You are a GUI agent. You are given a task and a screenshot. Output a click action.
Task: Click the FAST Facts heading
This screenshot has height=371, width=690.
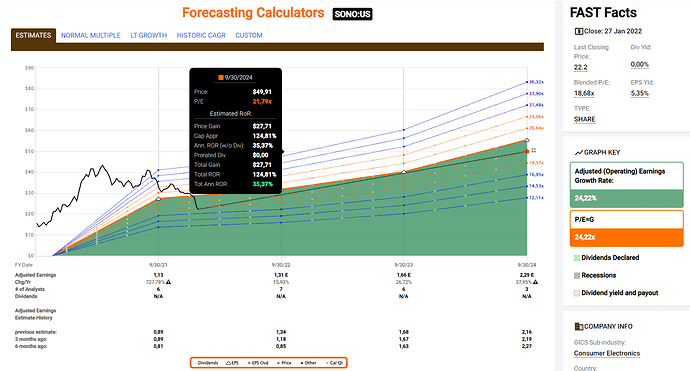[x=603, y=13]
